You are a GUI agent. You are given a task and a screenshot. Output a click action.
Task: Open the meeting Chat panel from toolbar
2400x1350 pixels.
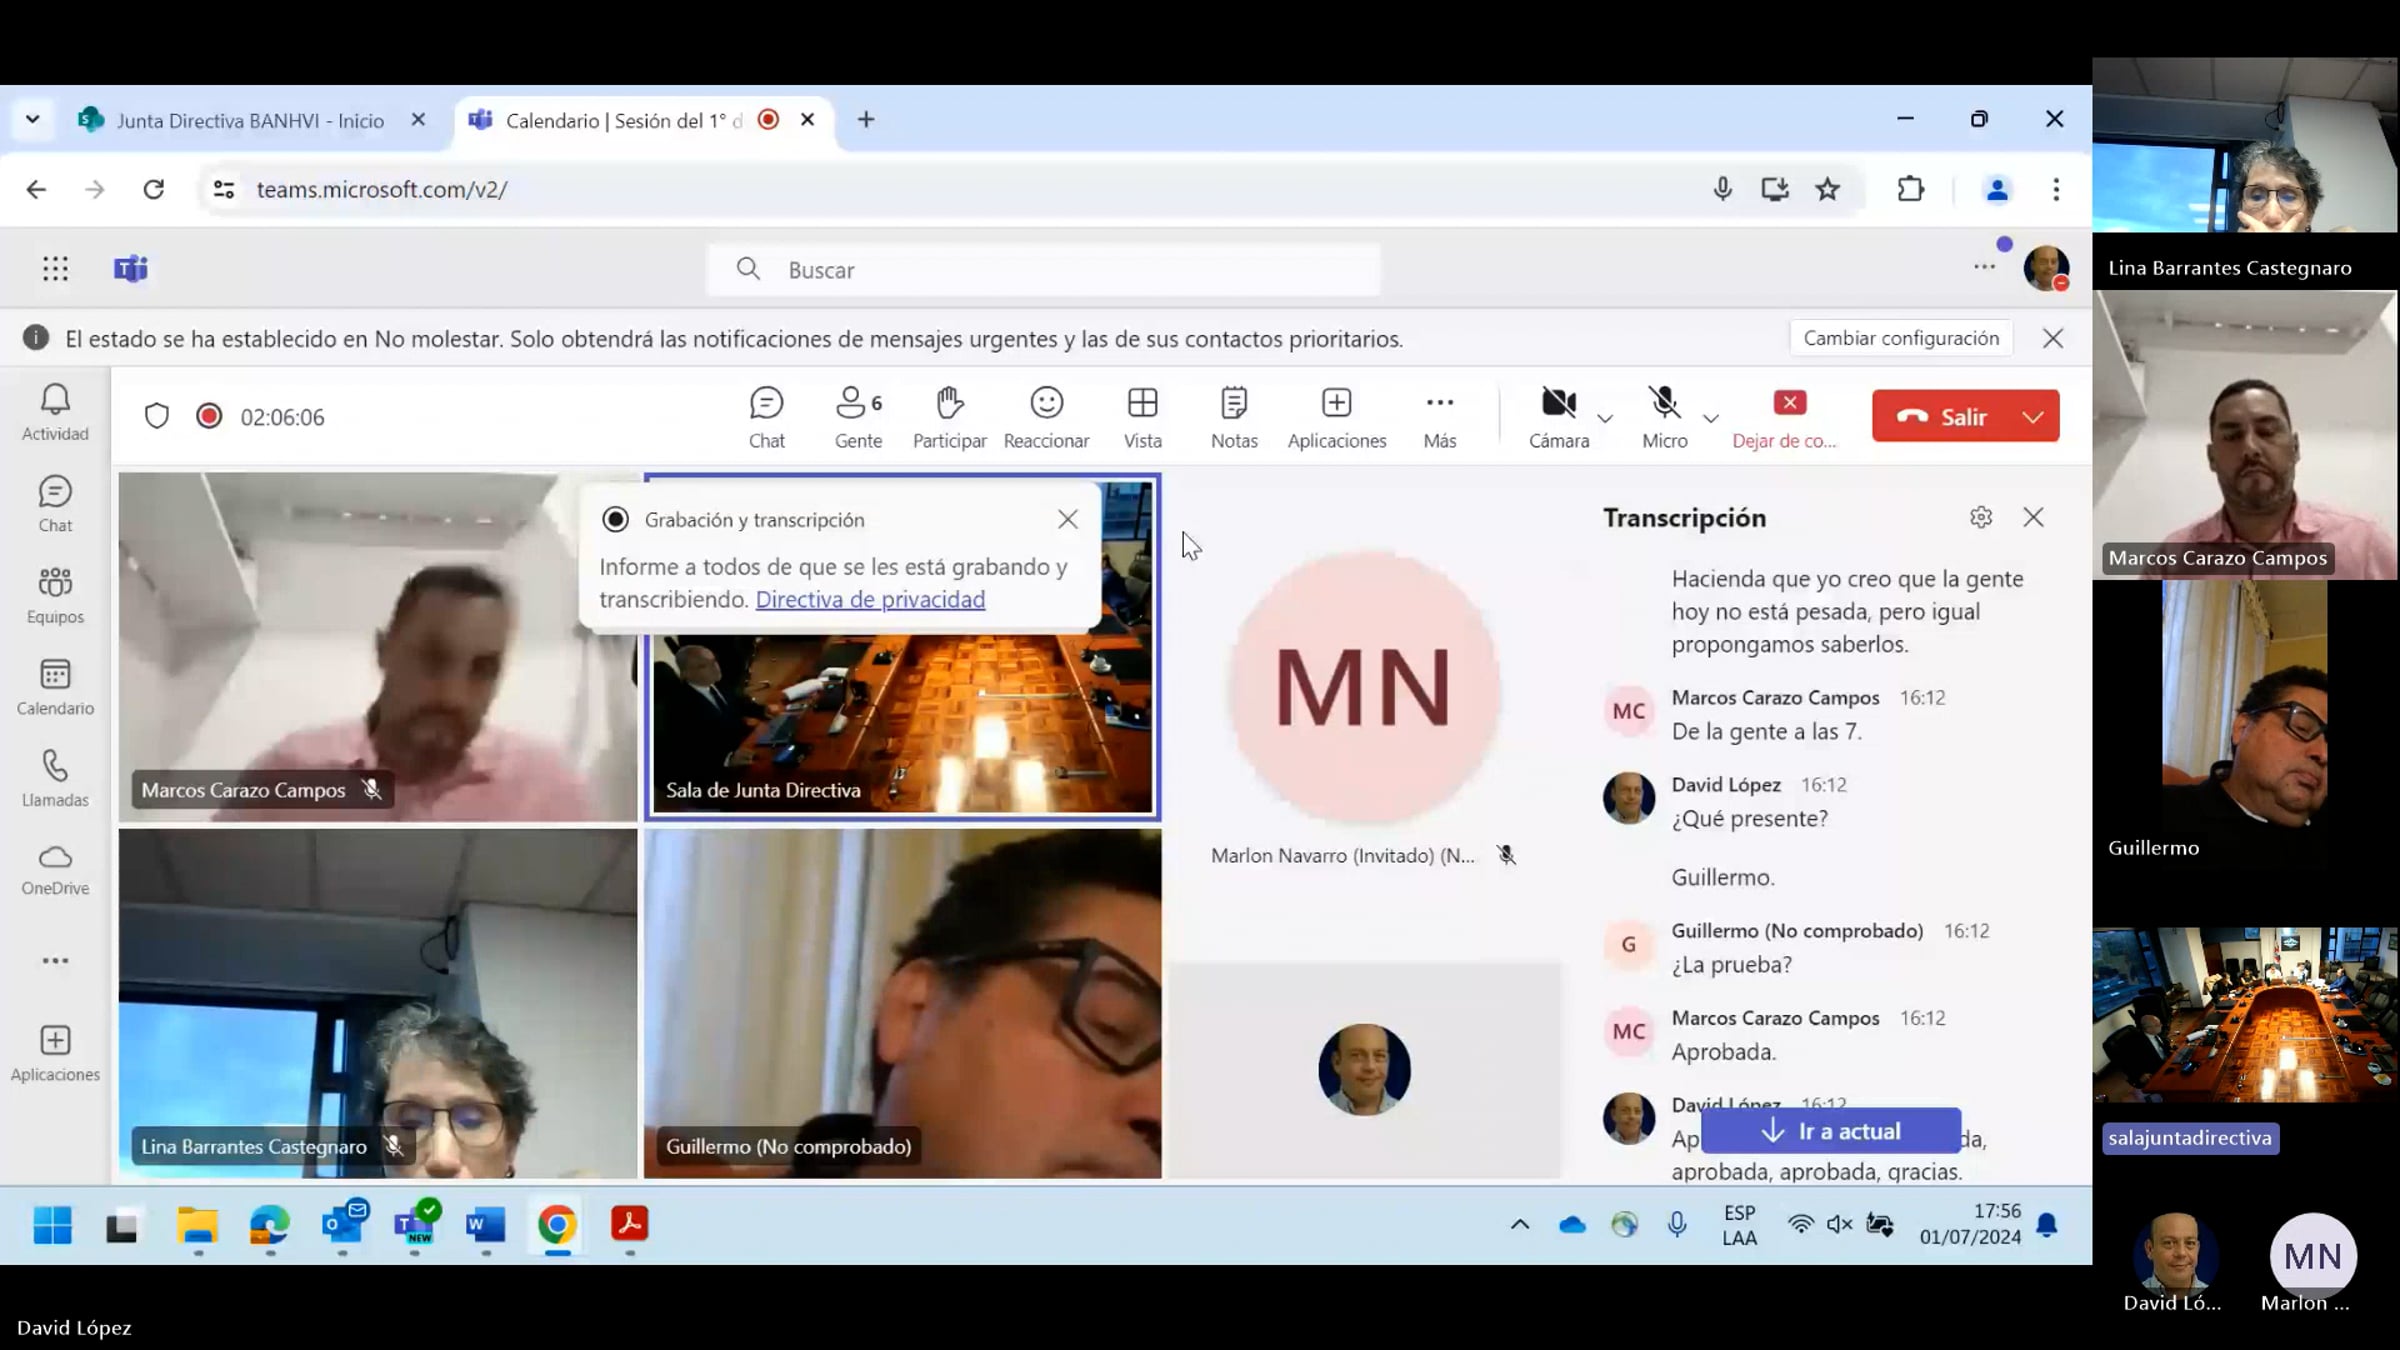click(x=767, y=418)
